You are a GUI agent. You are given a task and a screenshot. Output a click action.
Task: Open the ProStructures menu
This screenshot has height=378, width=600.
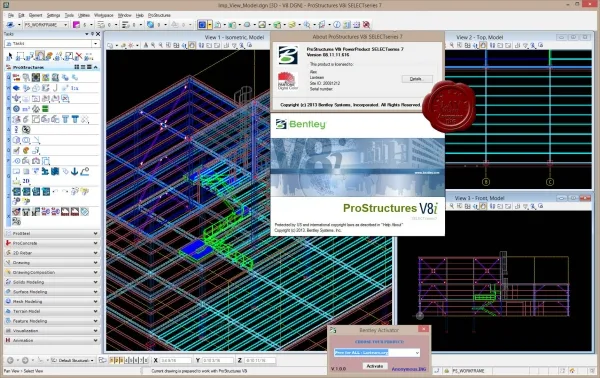159,15
